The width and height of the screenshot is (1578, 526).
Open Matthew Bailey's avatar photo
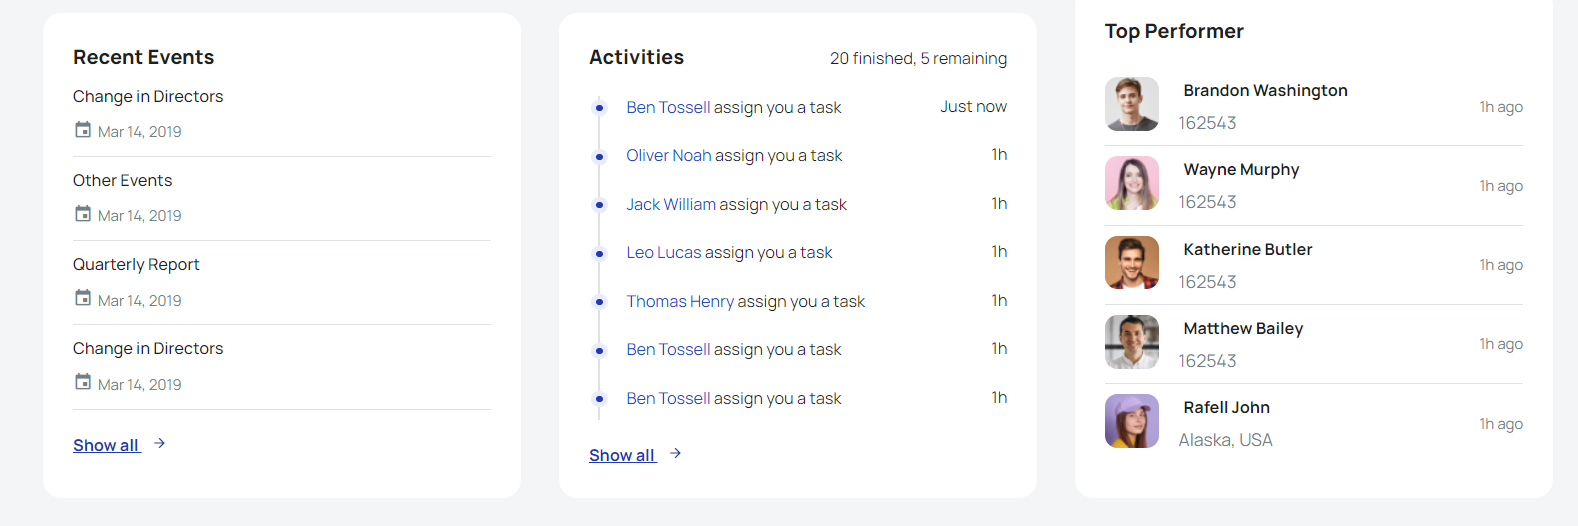(1131, 342)
